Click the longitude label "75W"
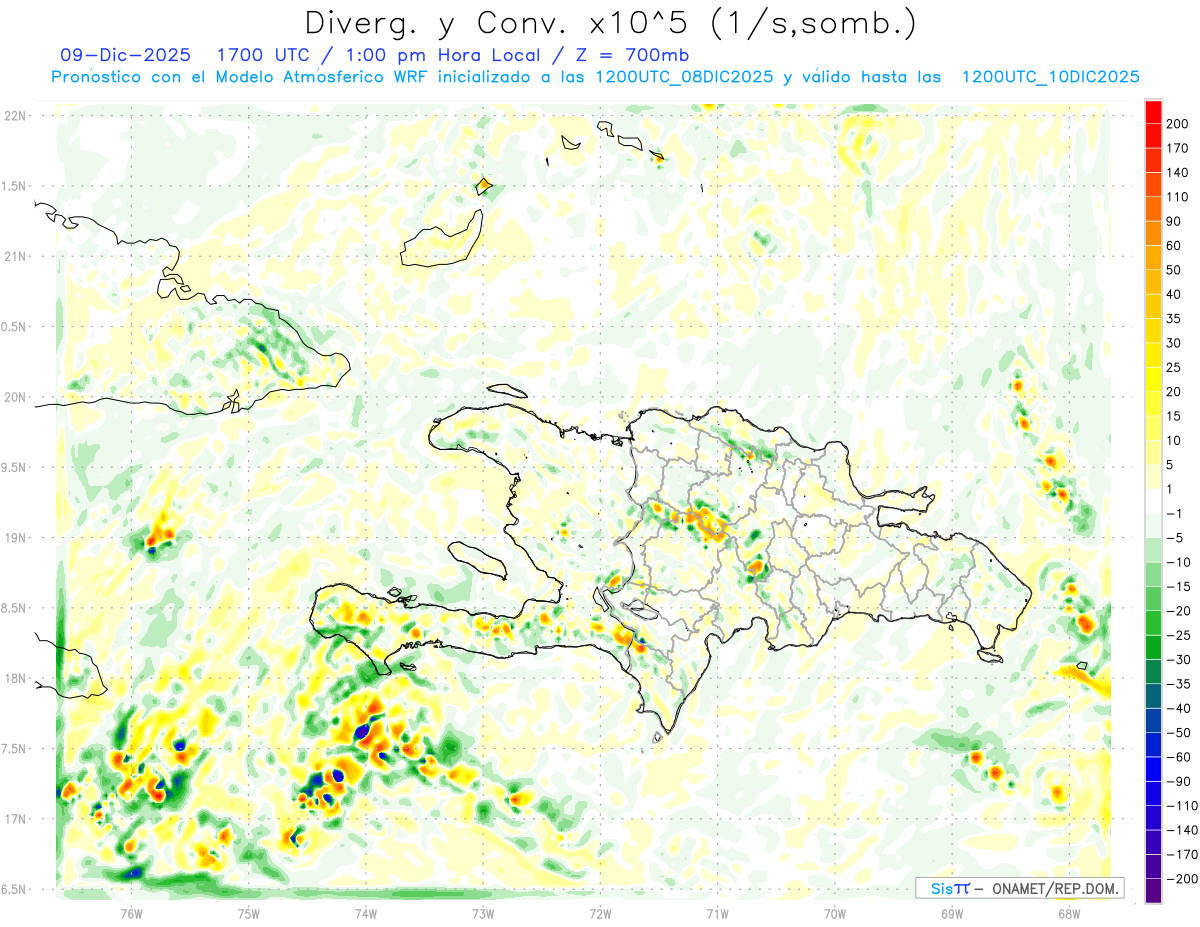The width and height of the screenshot is (1200, 927). (249, 913)
